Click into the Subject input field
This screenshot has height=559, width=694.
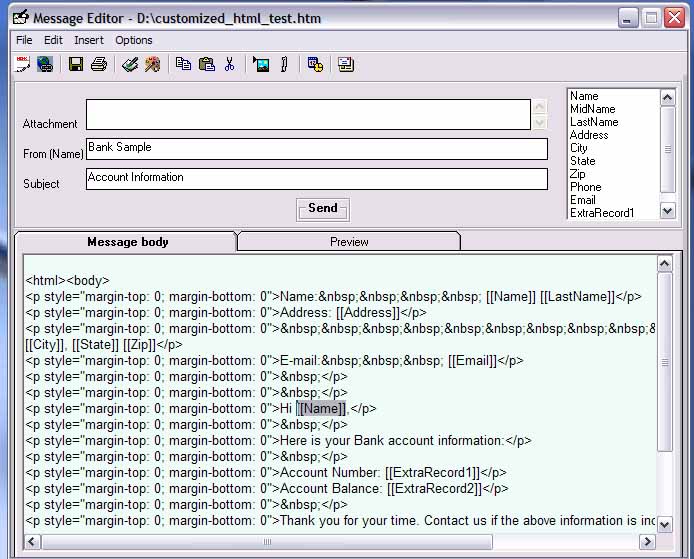316,179
